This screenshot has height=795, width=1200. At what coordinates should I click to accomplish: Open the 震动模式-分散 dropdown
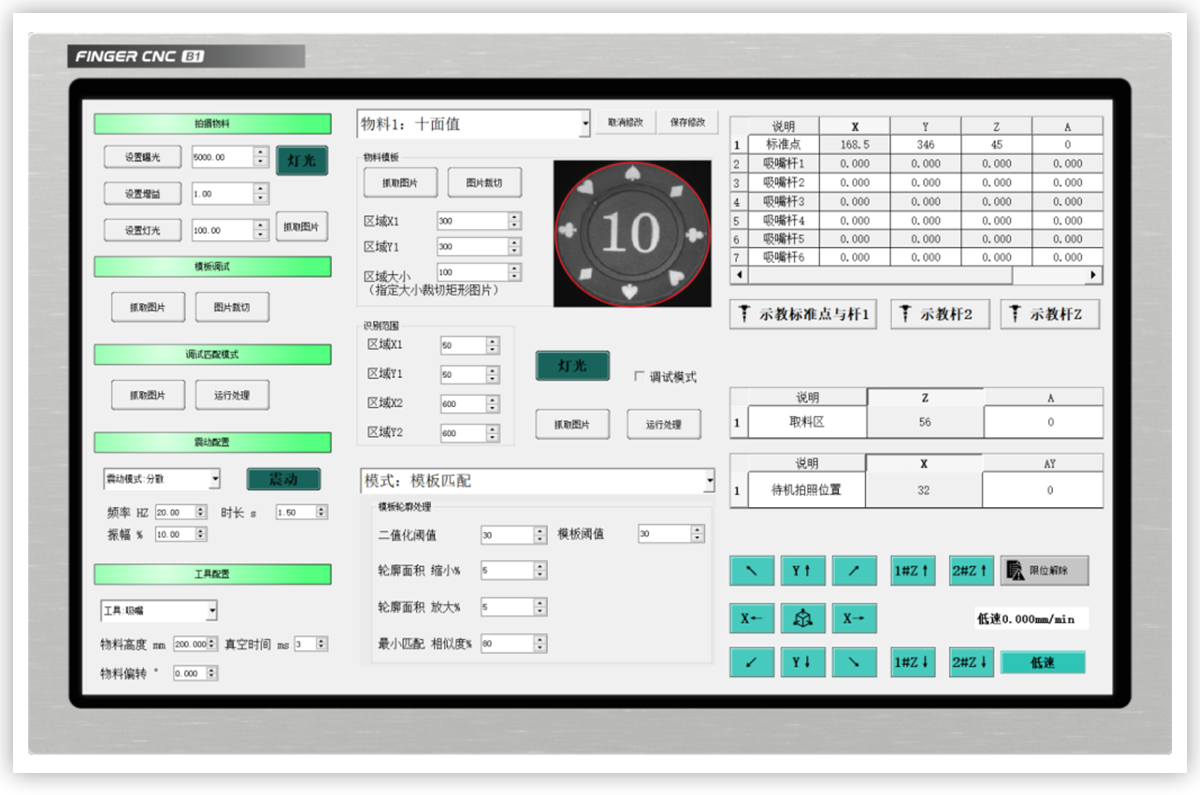point(215,480)
